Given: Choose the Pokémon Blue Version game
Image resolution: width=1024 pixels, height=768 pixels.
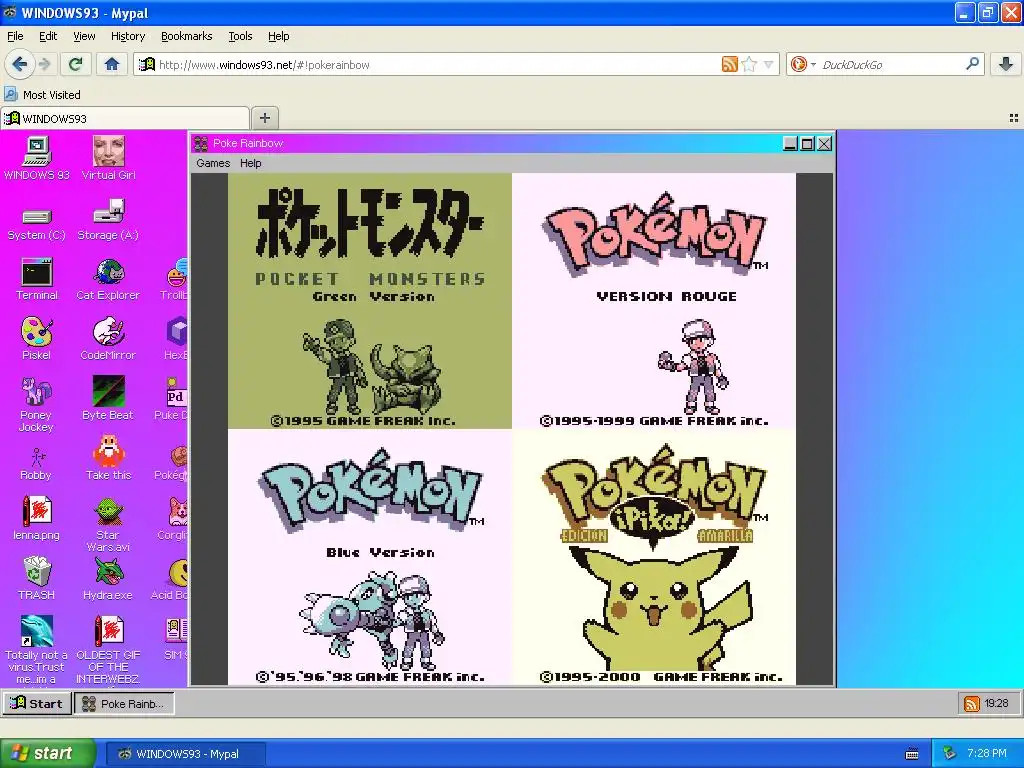Looking at the screenshot, I should coord(370,557).
